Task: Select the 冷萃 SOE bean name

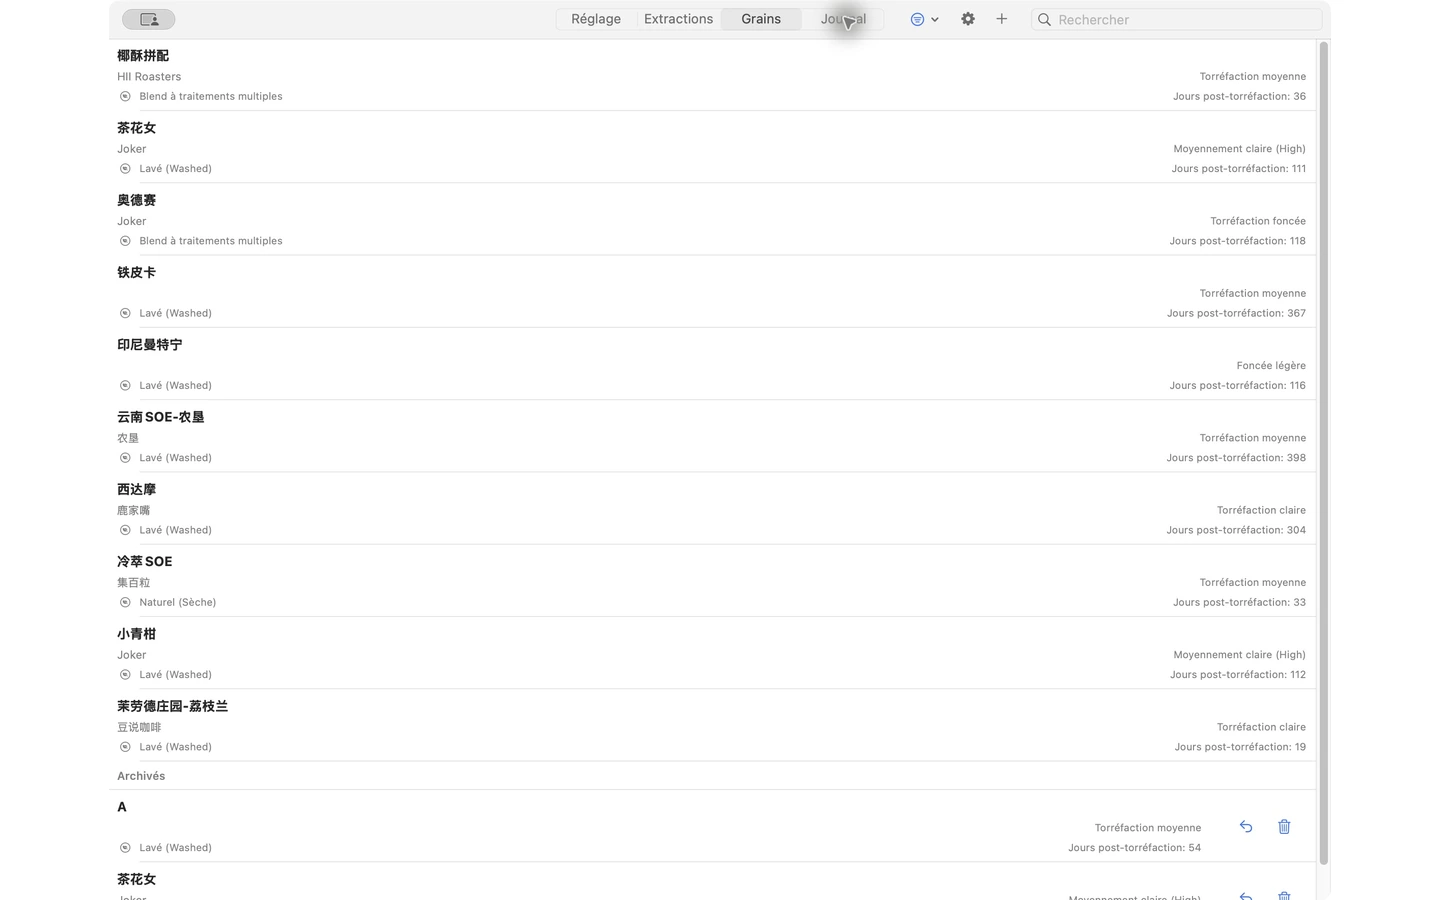Action: click(x=145, y=562)
